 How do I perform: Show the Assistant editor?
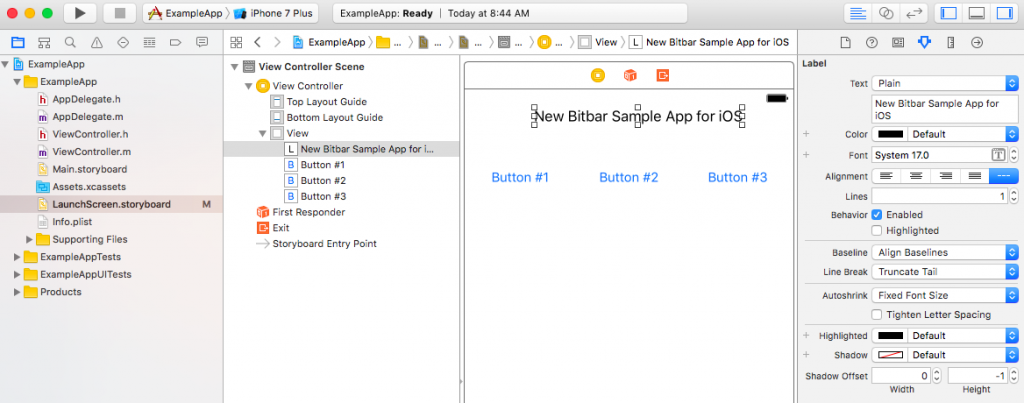886,13
